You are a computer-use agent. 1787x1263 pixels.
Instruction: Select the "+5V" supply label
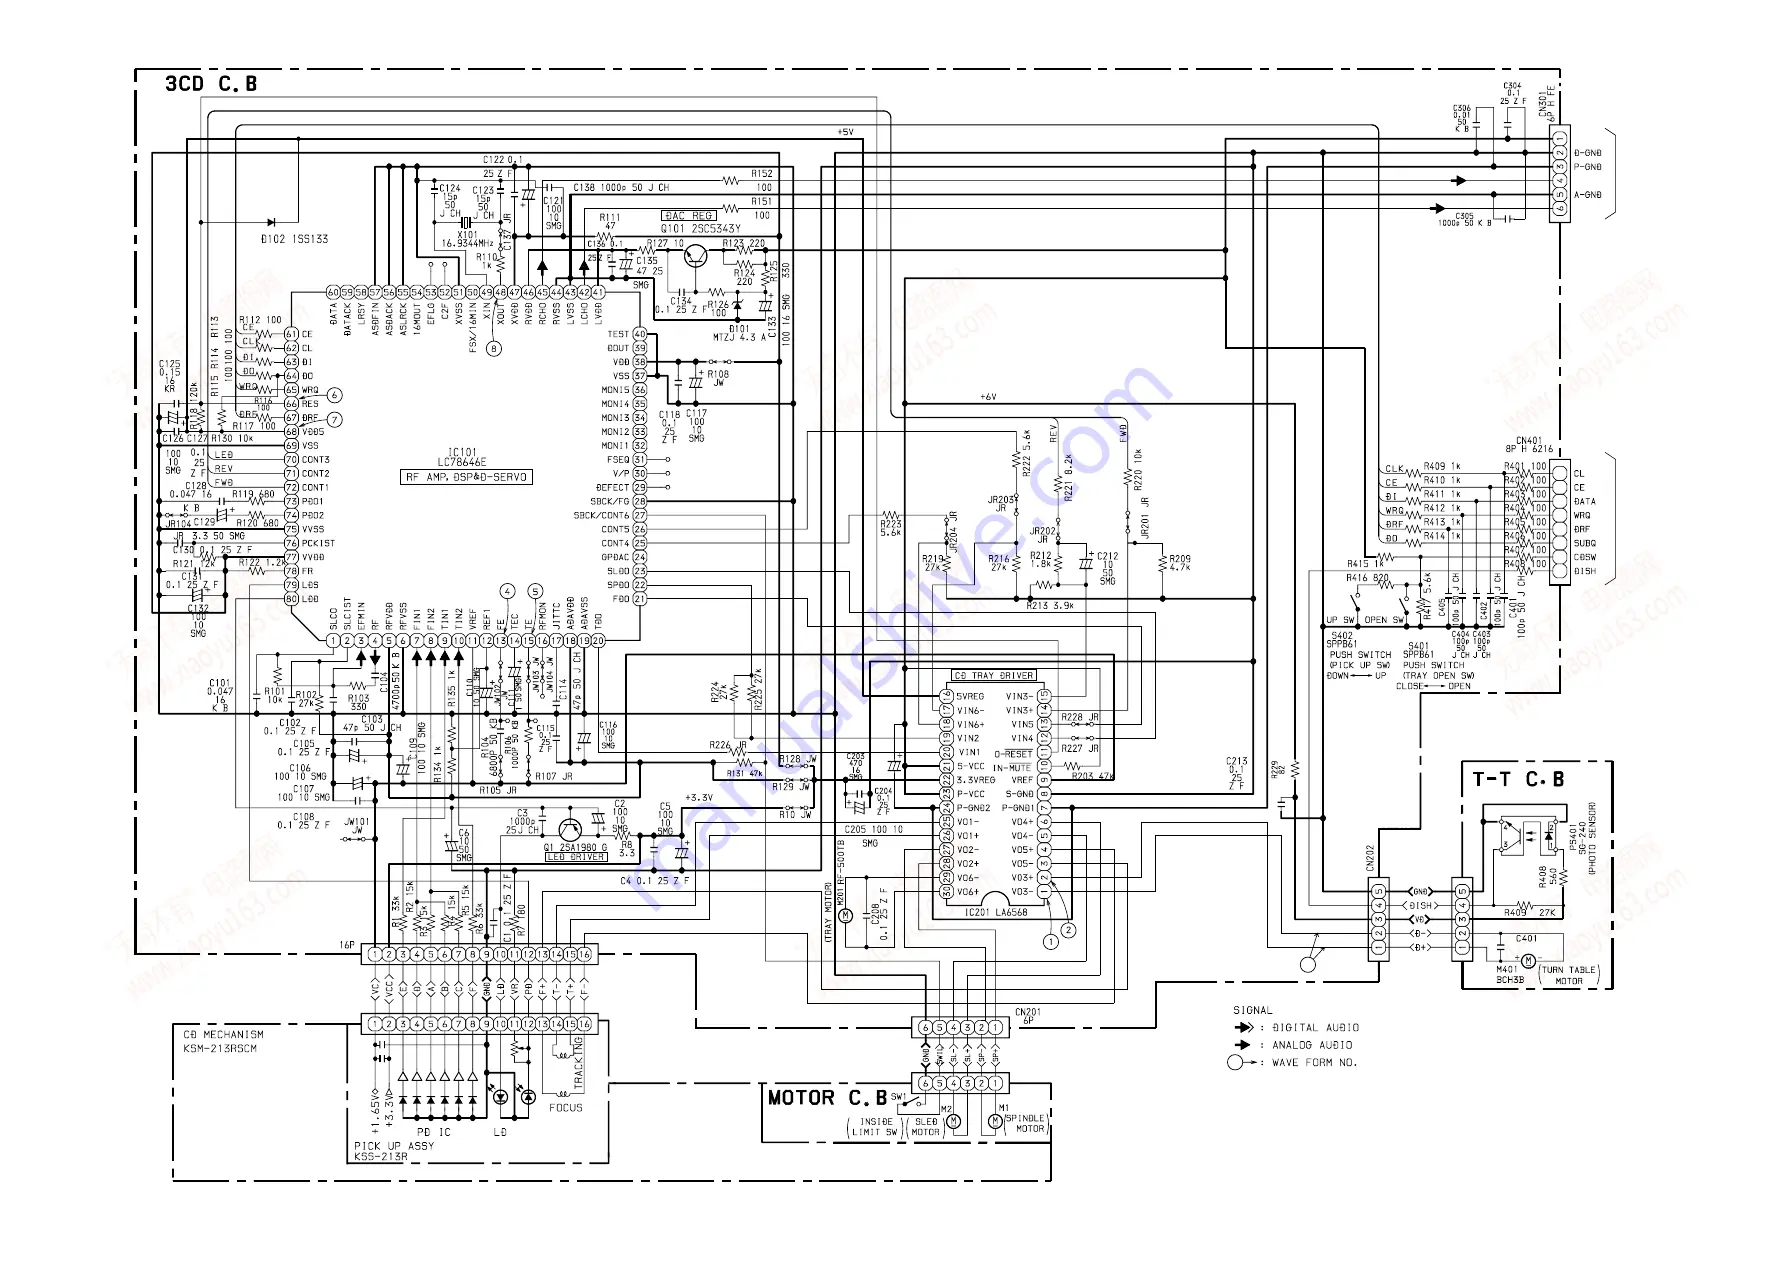coord(845,132)
